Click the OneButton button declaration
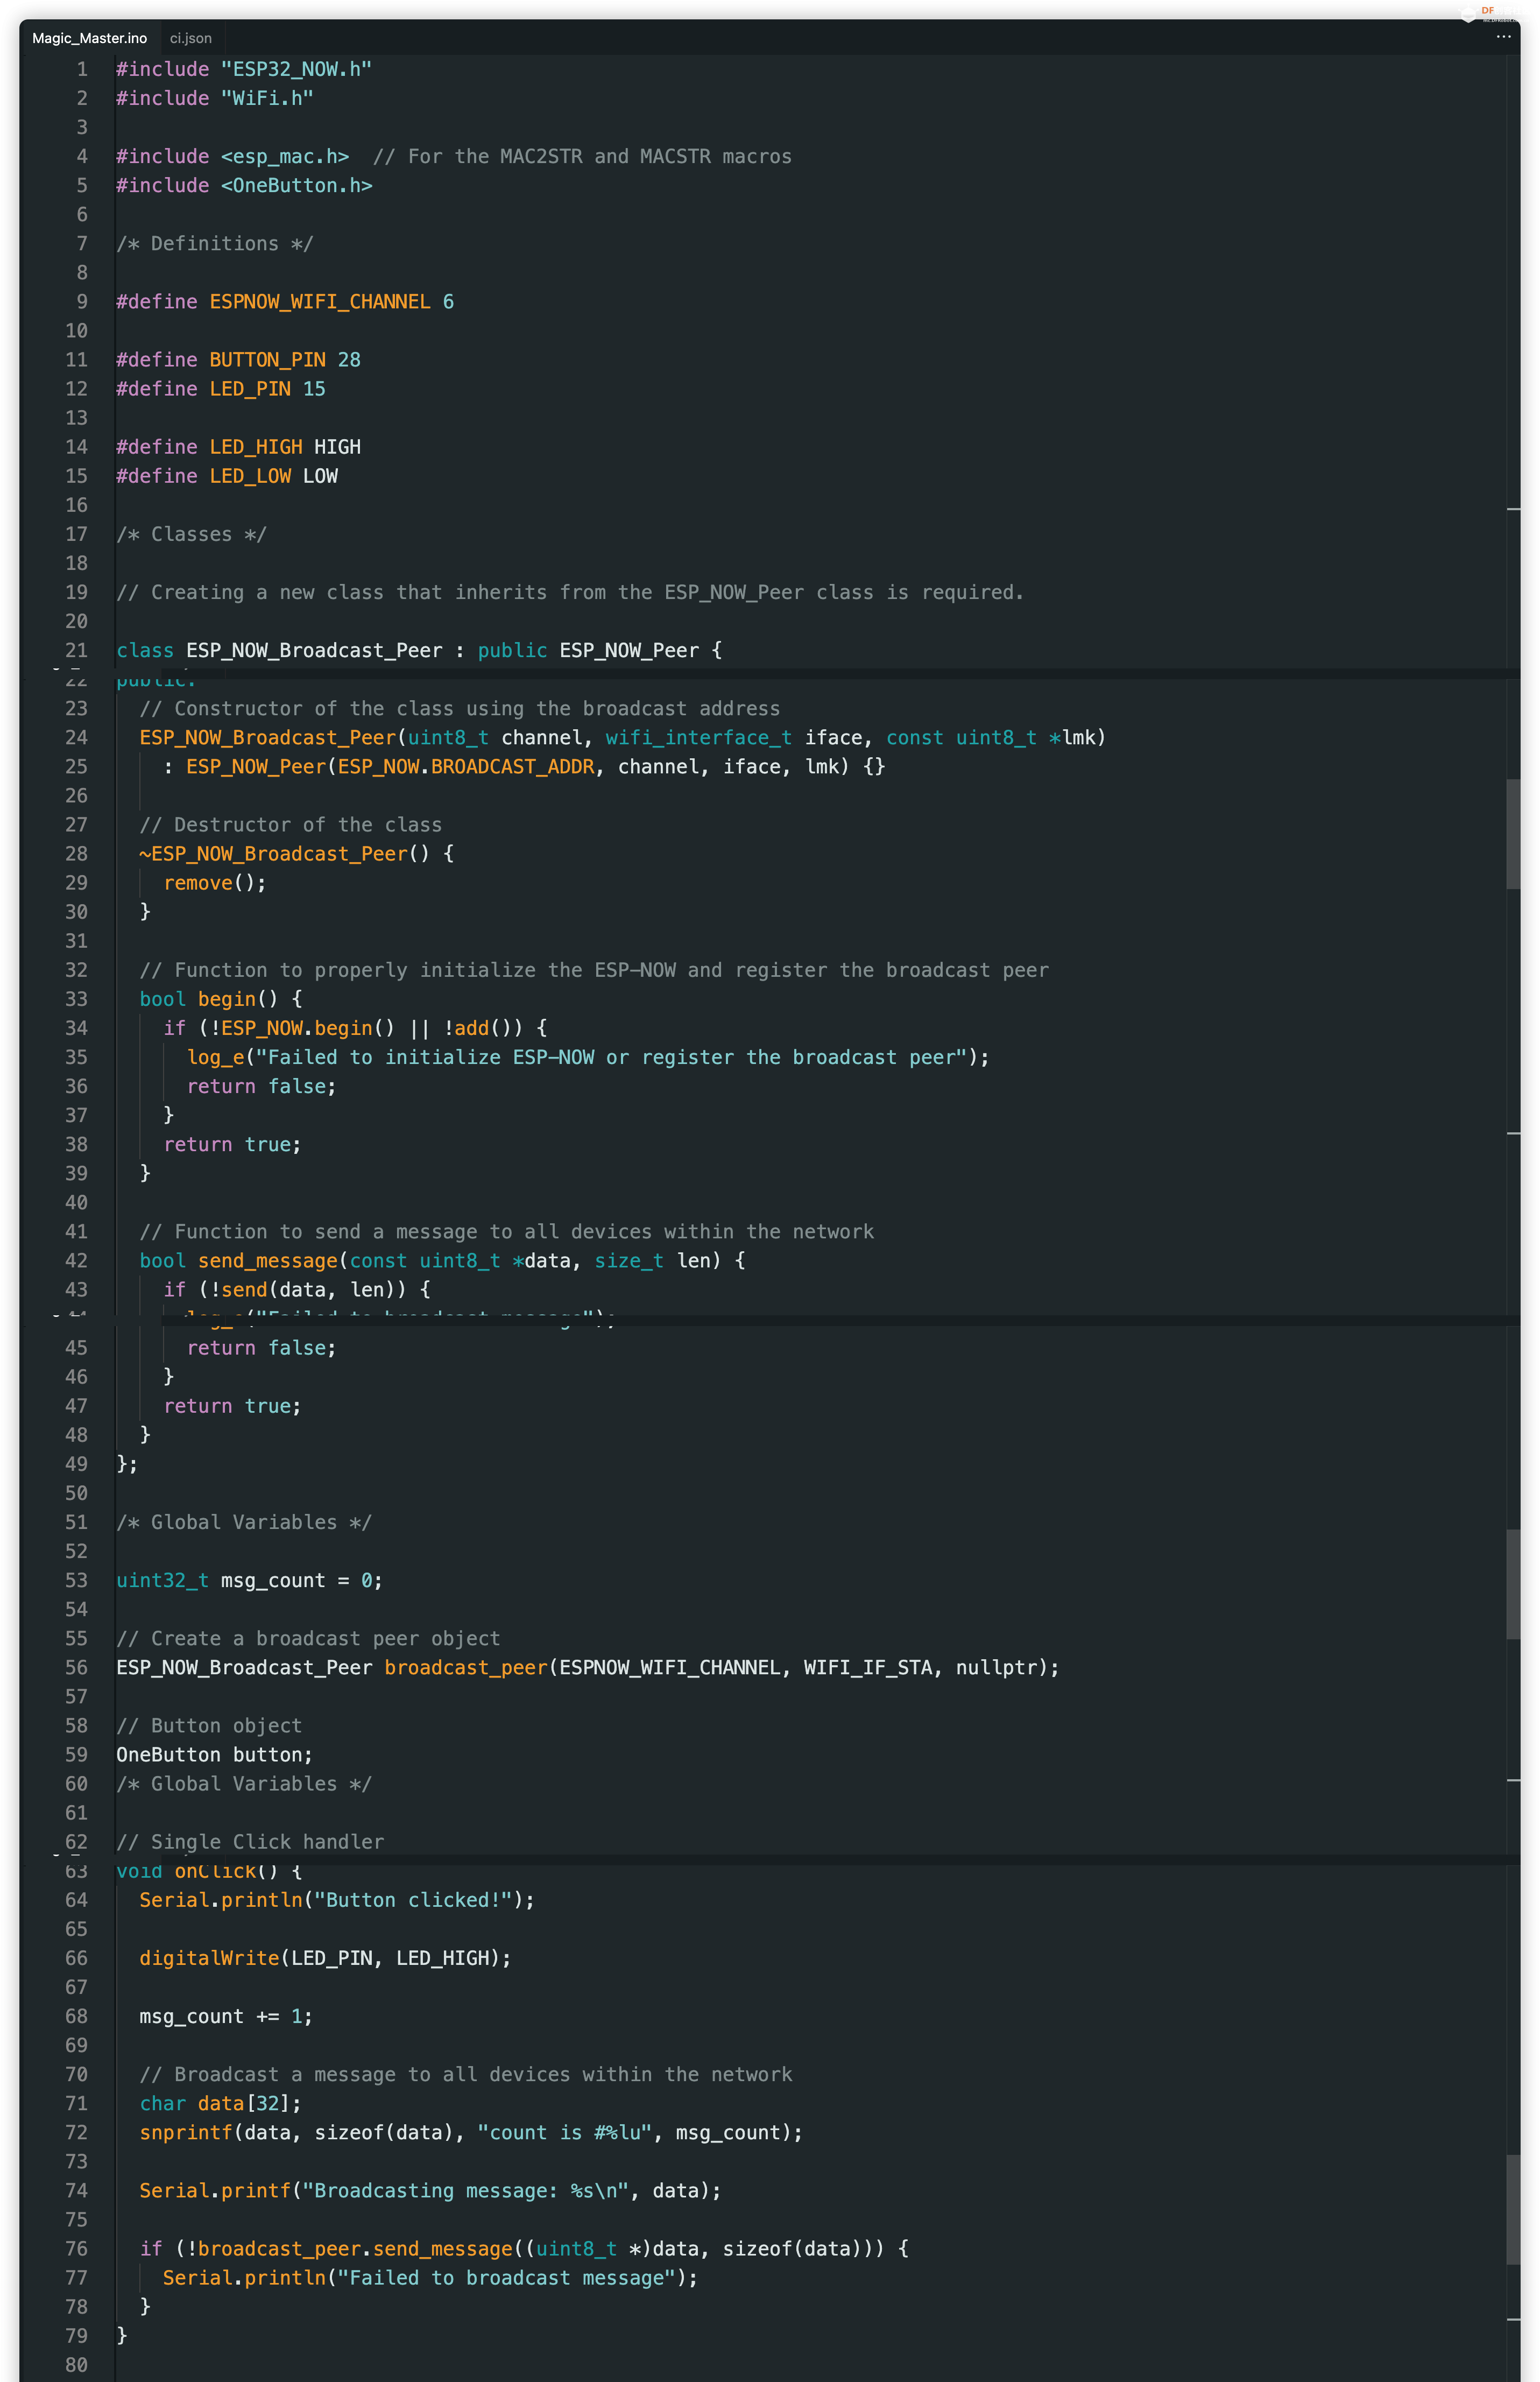This screenshot has width=1540, height=2382. coord(213,1755)
